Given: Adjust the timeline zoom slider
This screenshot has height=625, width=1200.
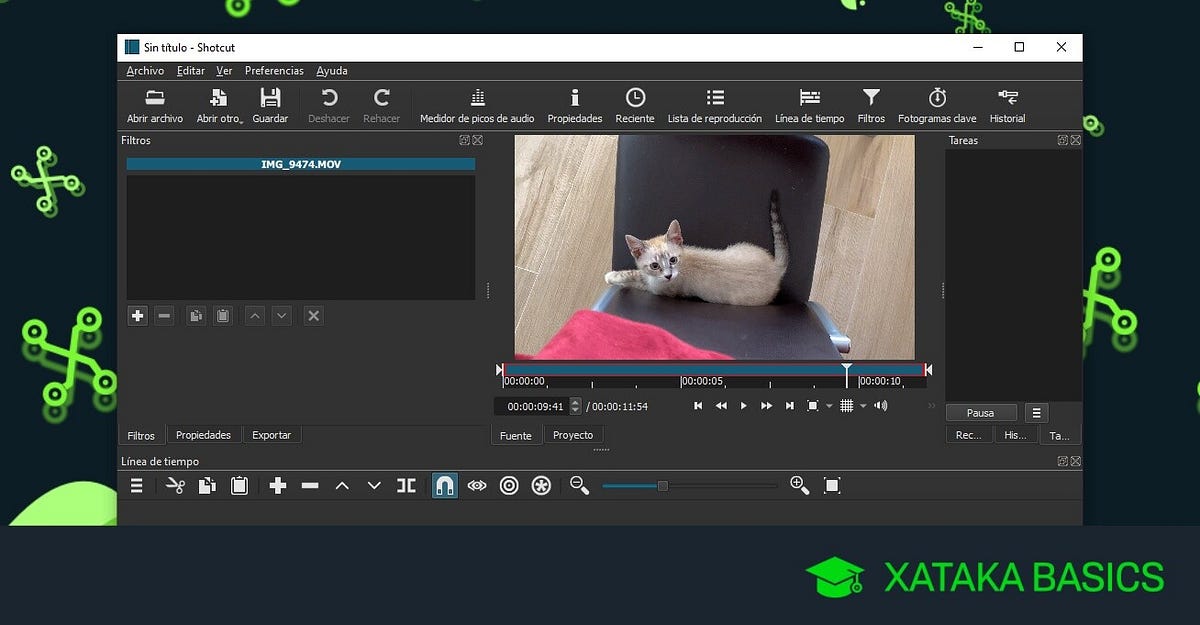Looking at the screenshot, I should point(663,486).
